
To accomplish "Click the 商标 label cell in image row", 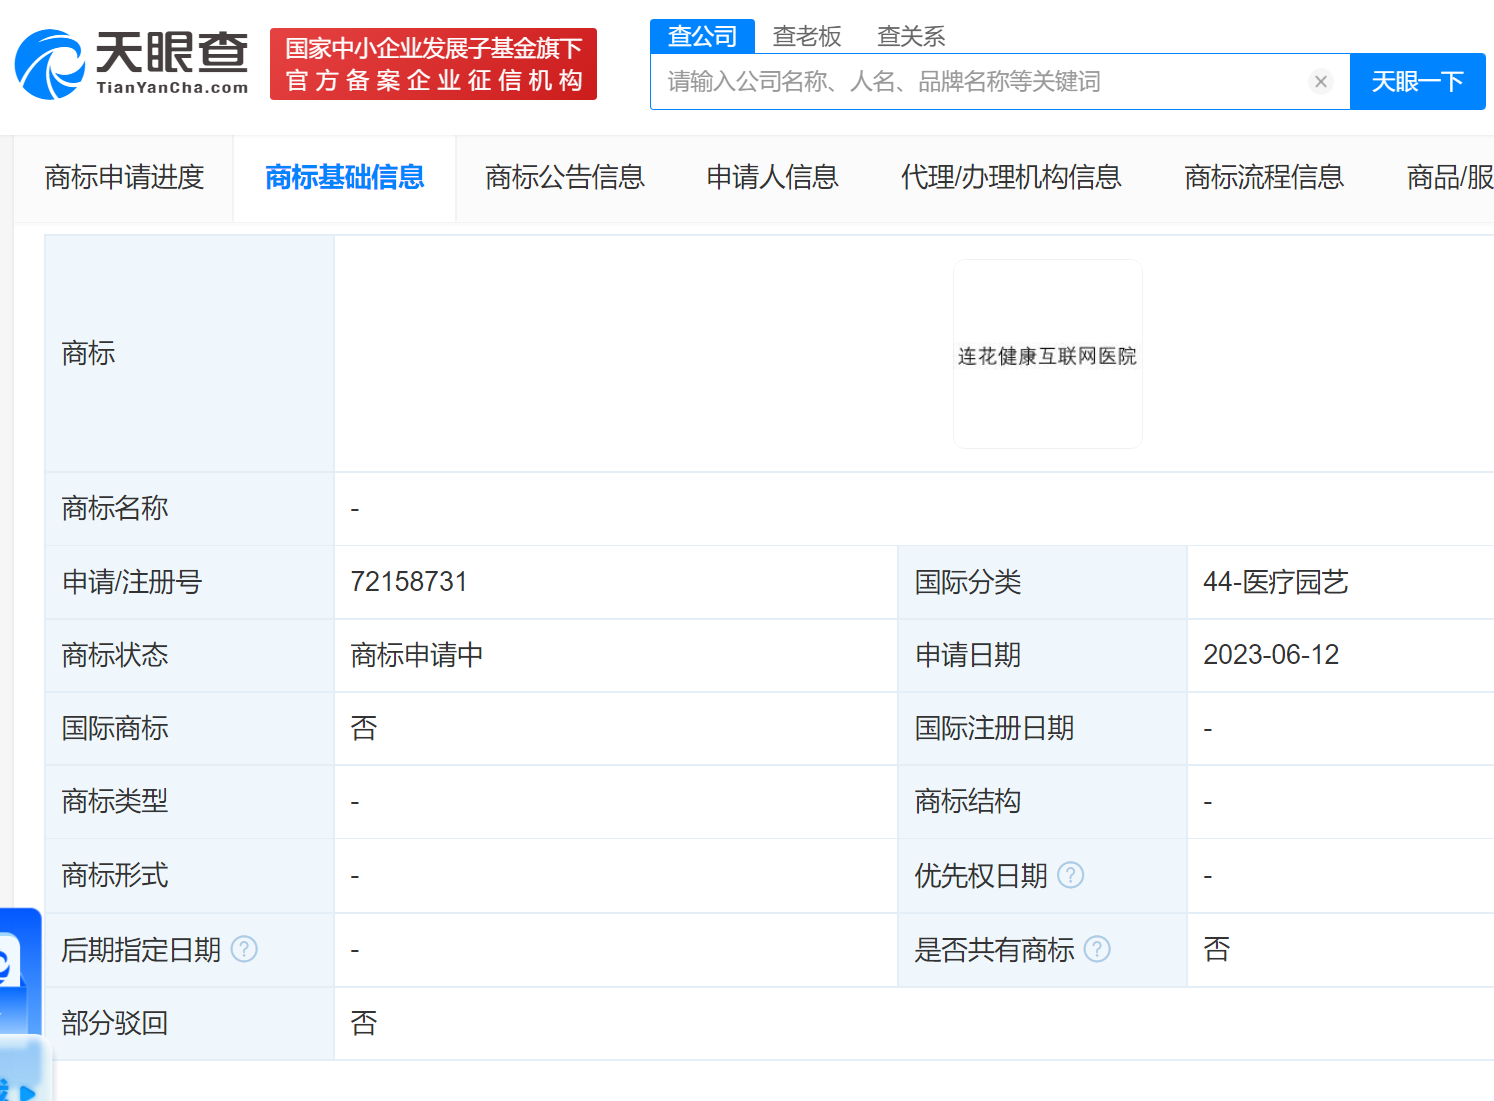I will click(189, 354).
